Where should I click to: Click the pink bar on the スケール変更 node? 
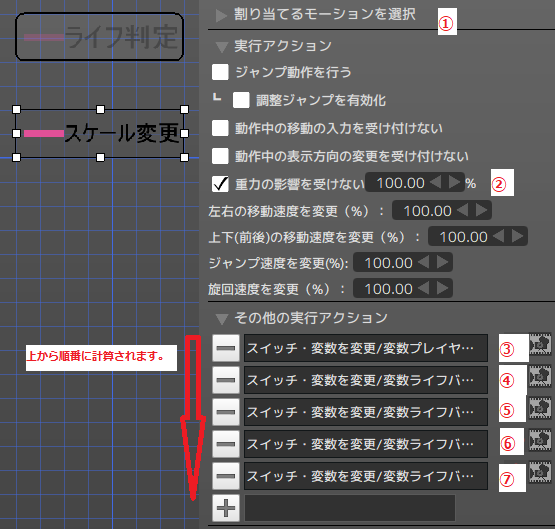pyautogui.click(x=44, y=133)
